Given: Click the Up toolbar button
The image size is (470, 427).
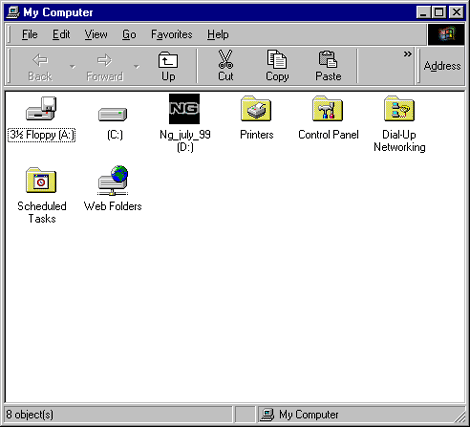Looking at the screenshot, I should pyautogui.click(x=168, y=66).
